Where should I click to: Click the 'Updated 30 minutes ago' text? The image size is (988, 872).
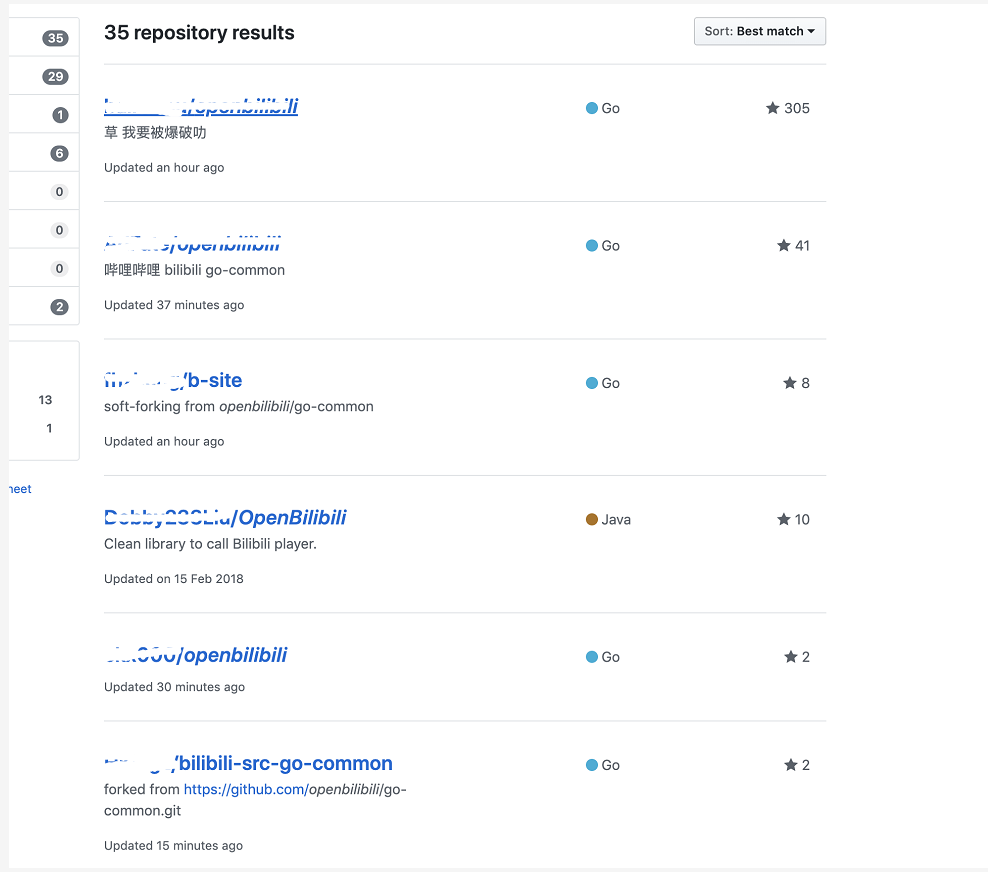(175, 687)
